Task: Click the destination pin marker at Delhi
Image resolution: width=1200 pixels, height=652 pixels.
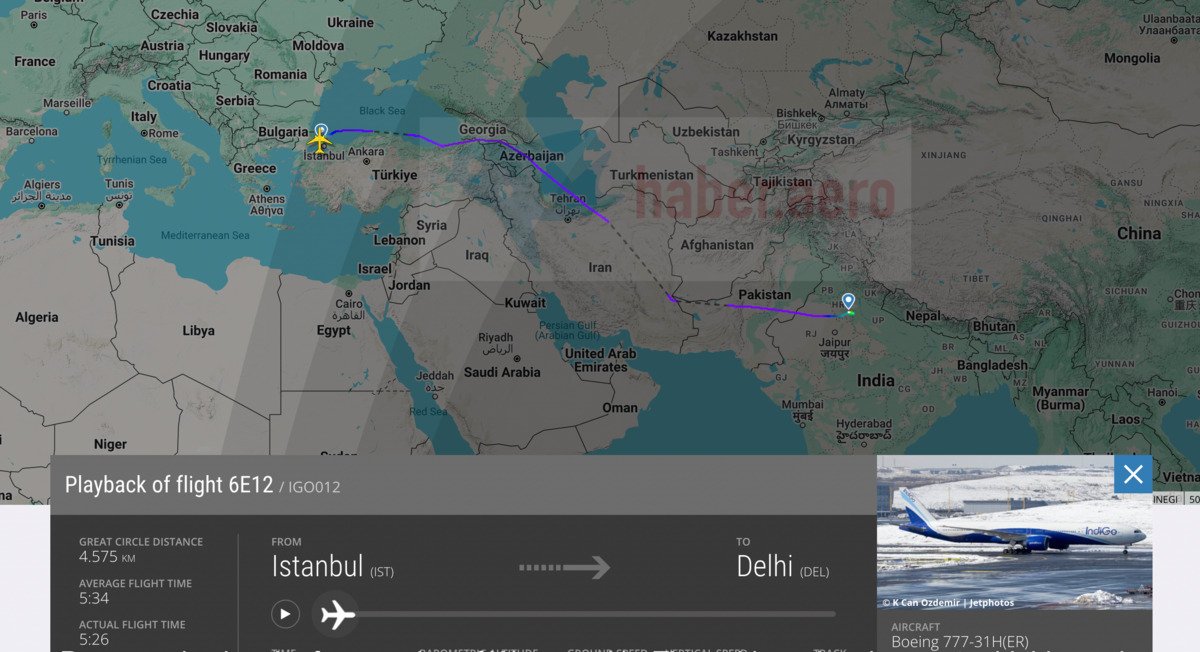Action: (848, 302)
